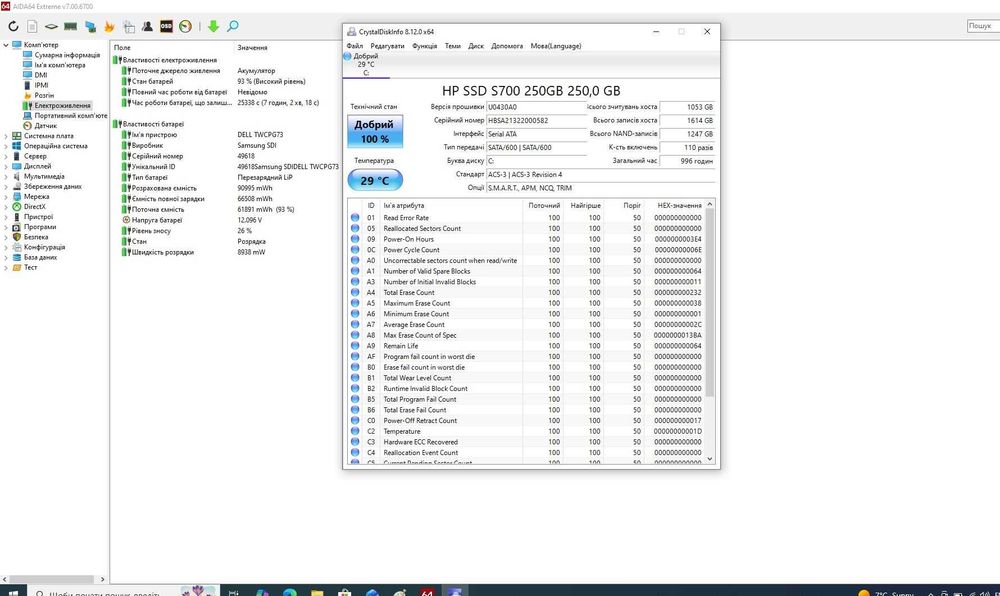Click the serial number field HBSA21322000582
This screenshot has width=1000, height=596.
pos(536,120)
